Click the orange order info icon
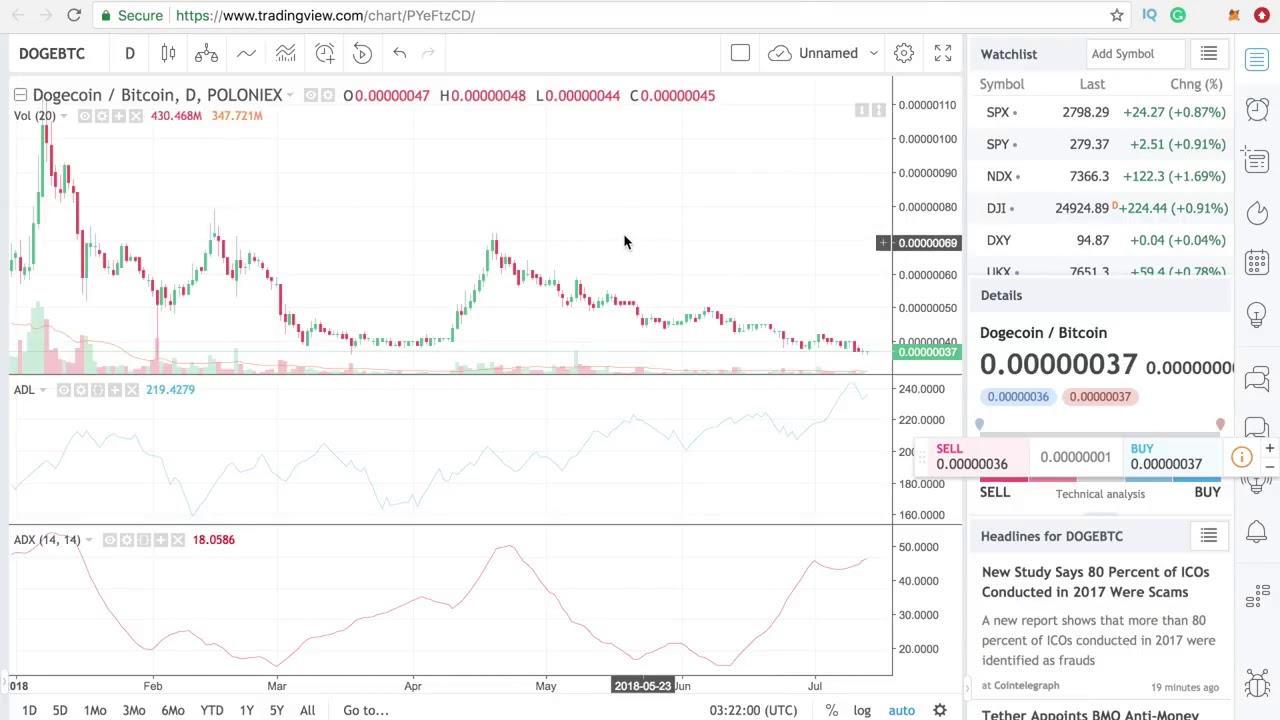This screenshot has height=720, width=1280. [x=1241, y=457]
